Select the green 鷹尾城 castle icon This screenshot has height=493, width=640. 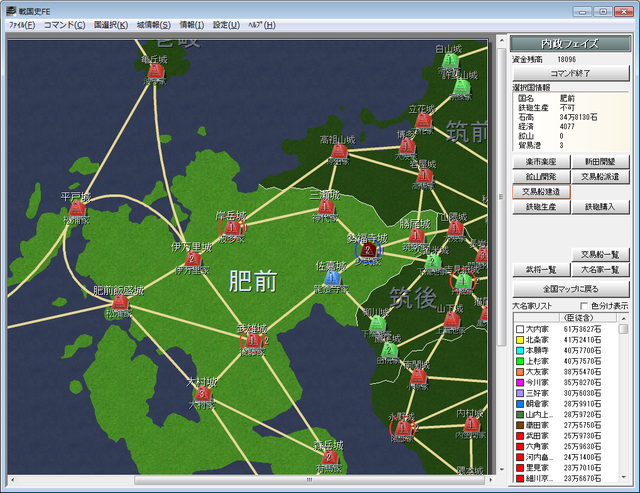[389, 350]
